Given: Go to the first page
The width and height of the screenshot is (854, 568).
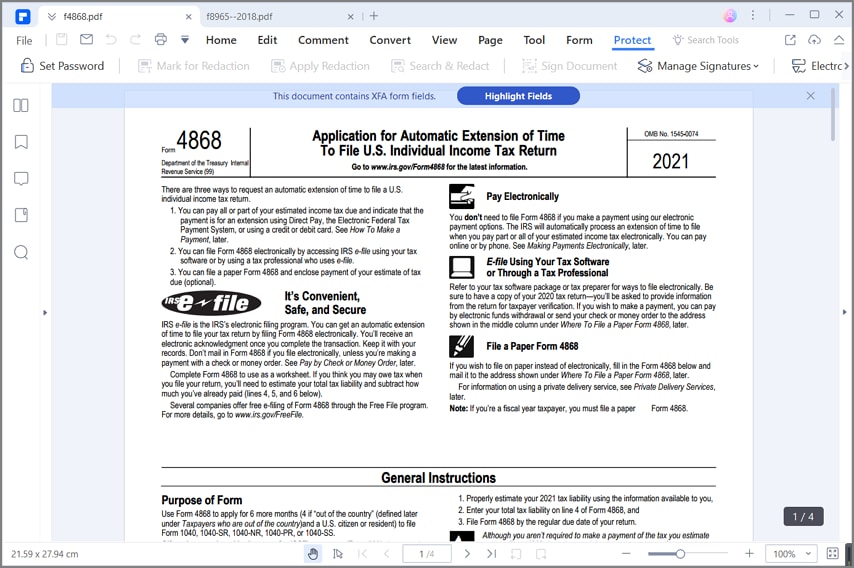Looking at the screenshot, I should (362, 554).
